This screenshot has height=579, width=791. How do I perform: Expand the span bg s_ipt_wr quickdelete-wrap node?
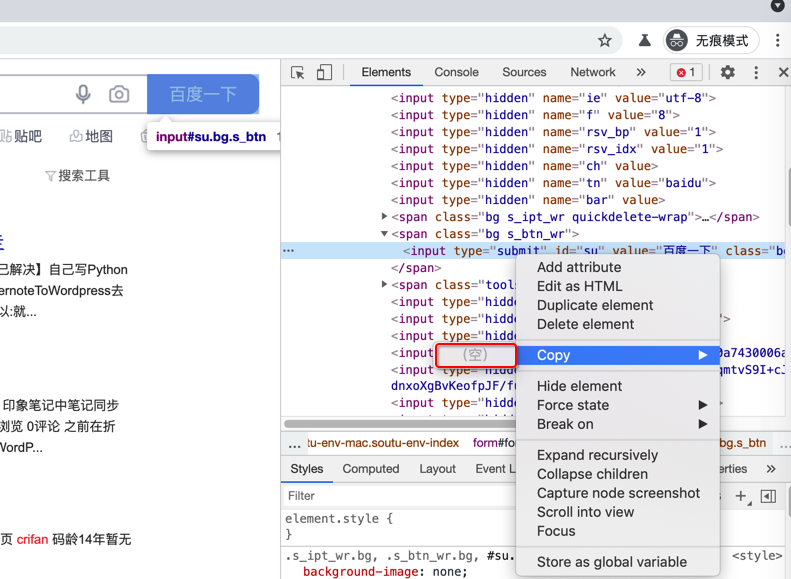(x=384, y=216)
